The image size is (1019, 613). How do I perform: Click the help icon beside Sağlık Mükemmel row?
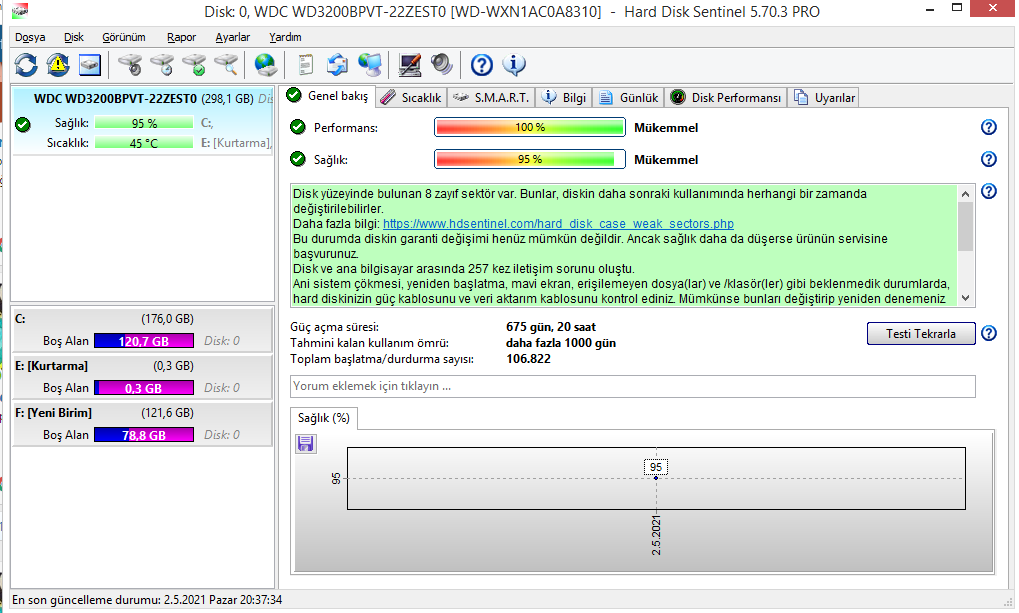click(988, 159)
